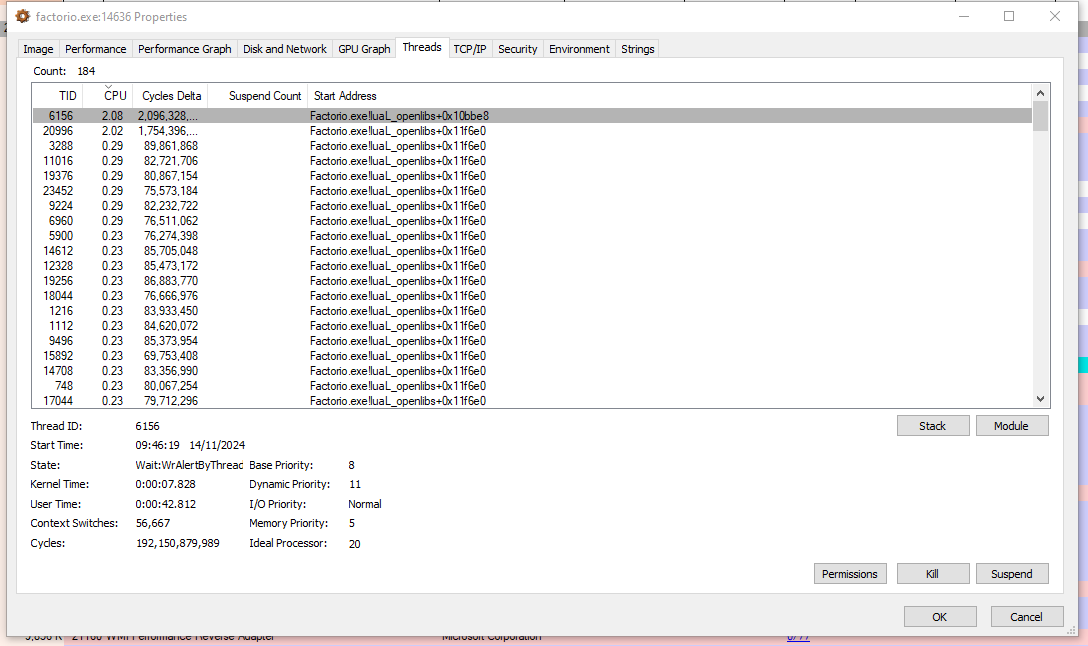Select thread row with TID 19376
The height and width of the screenshot is (646, 1088).
coord(532,176)
